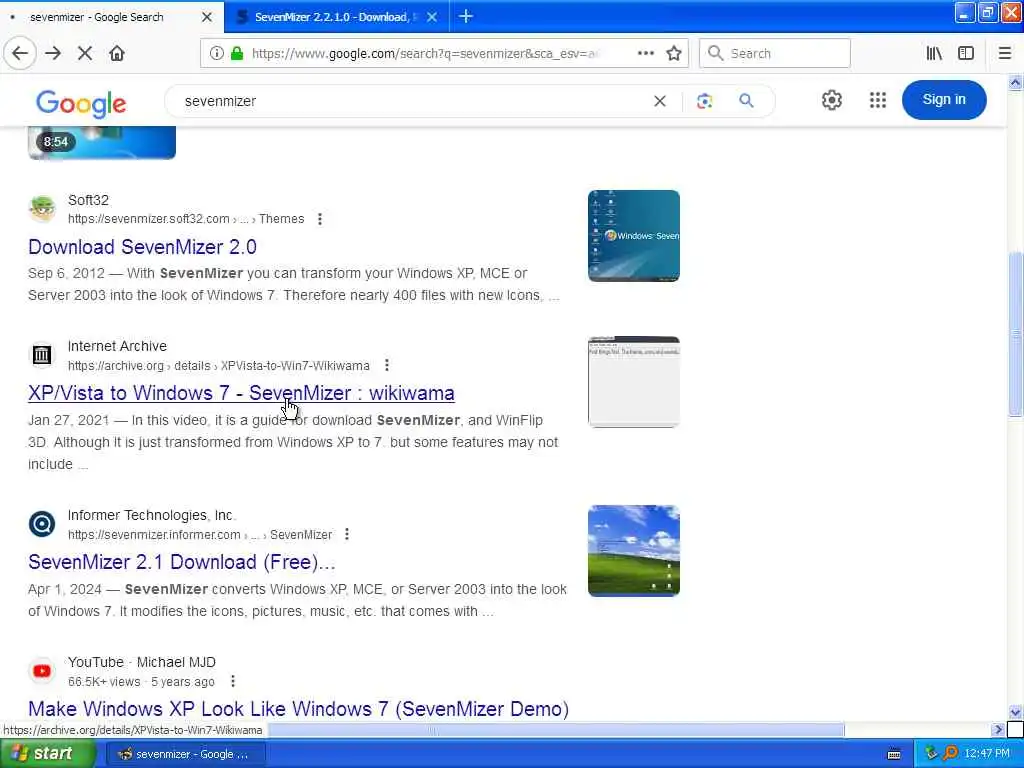Open Make Windows XP Look Like Windows 7 link
The height and width of the screenshot is (768, 1024).
(298, 709)
